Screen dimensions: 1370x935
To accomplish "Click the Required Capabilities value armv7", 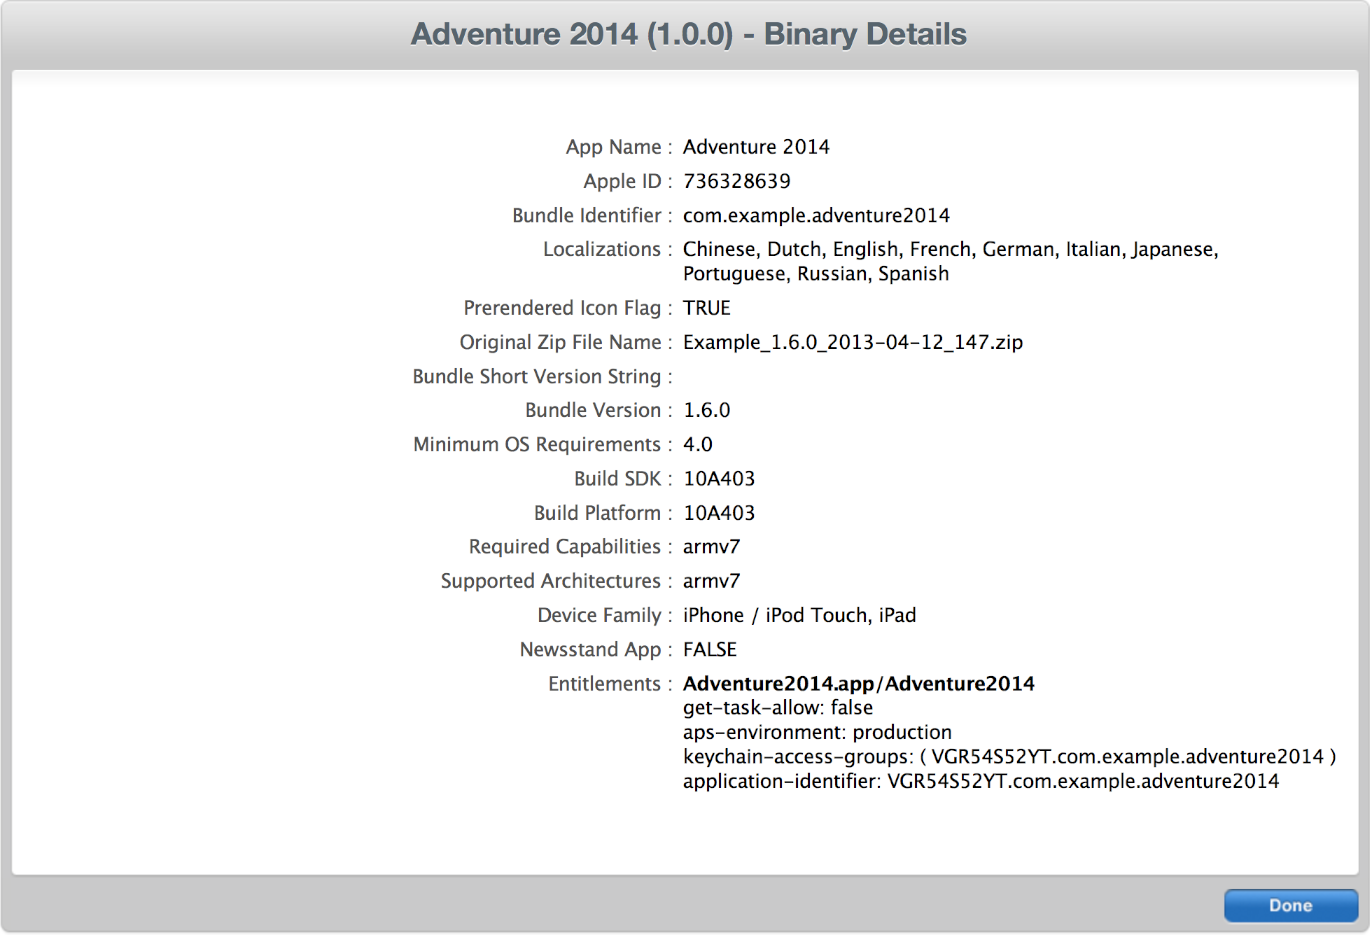I will pos(711,547).
